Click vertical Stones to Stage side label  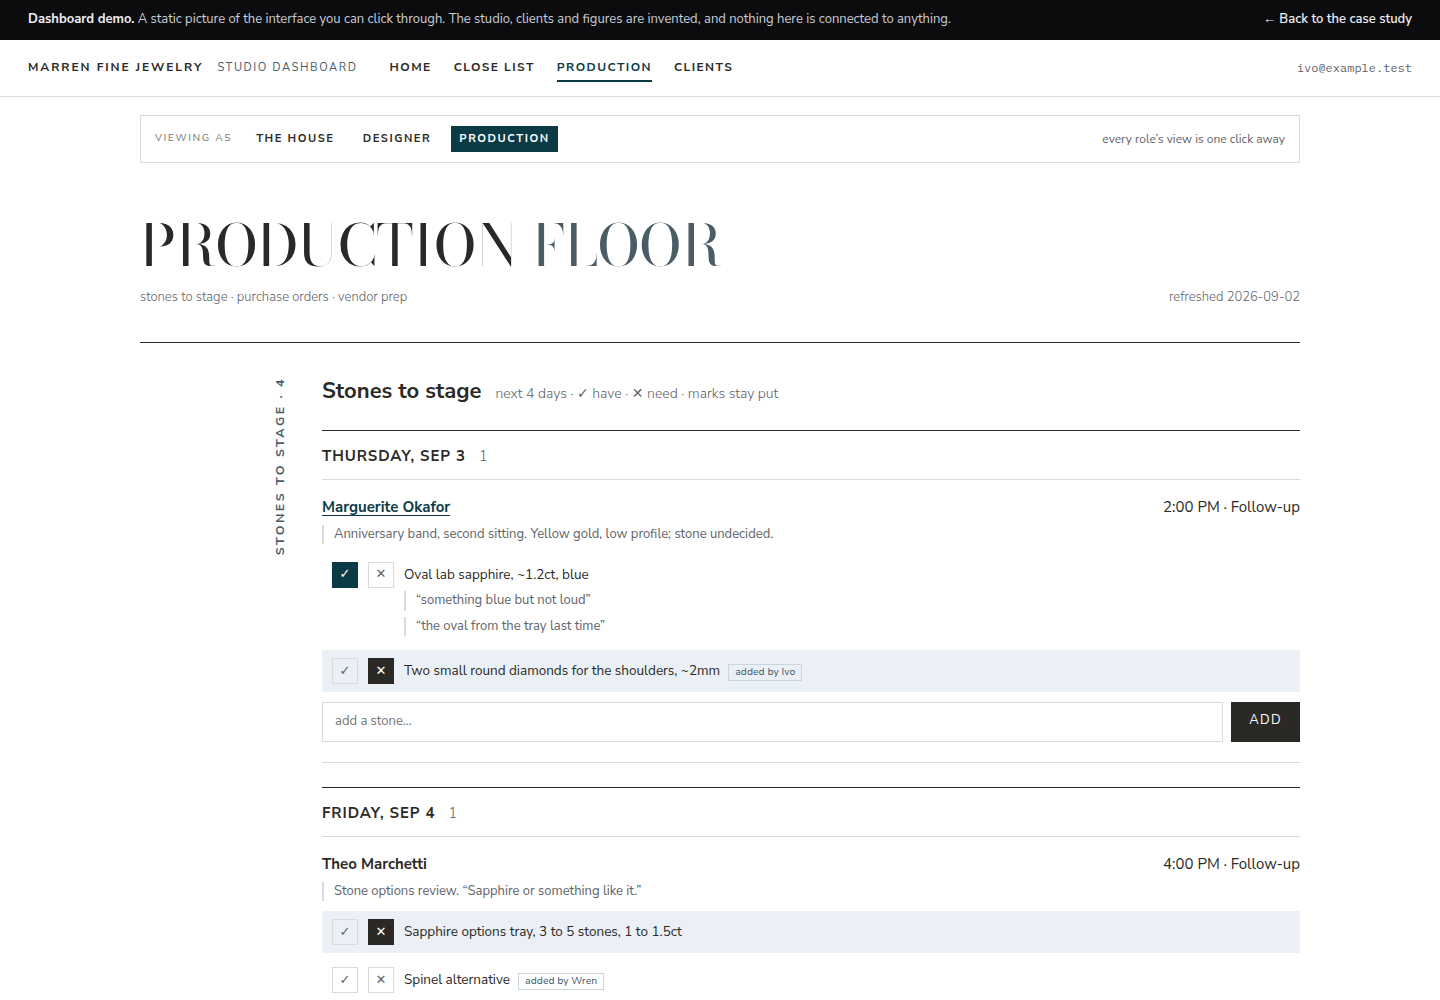[280, 467]
